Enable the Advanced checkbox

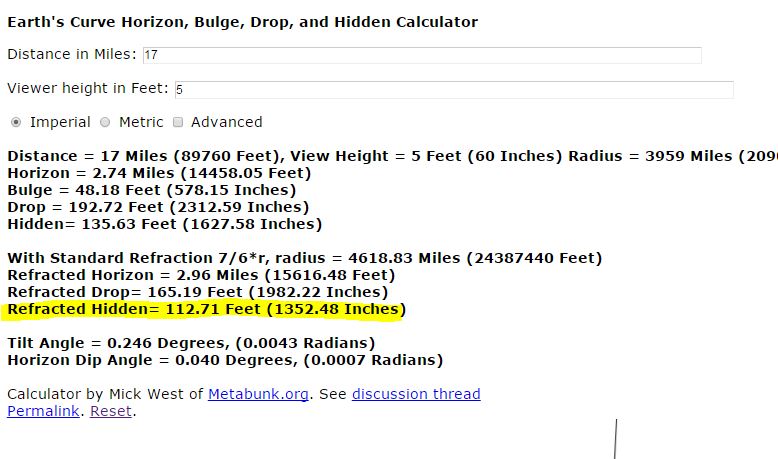coord(178,122)
